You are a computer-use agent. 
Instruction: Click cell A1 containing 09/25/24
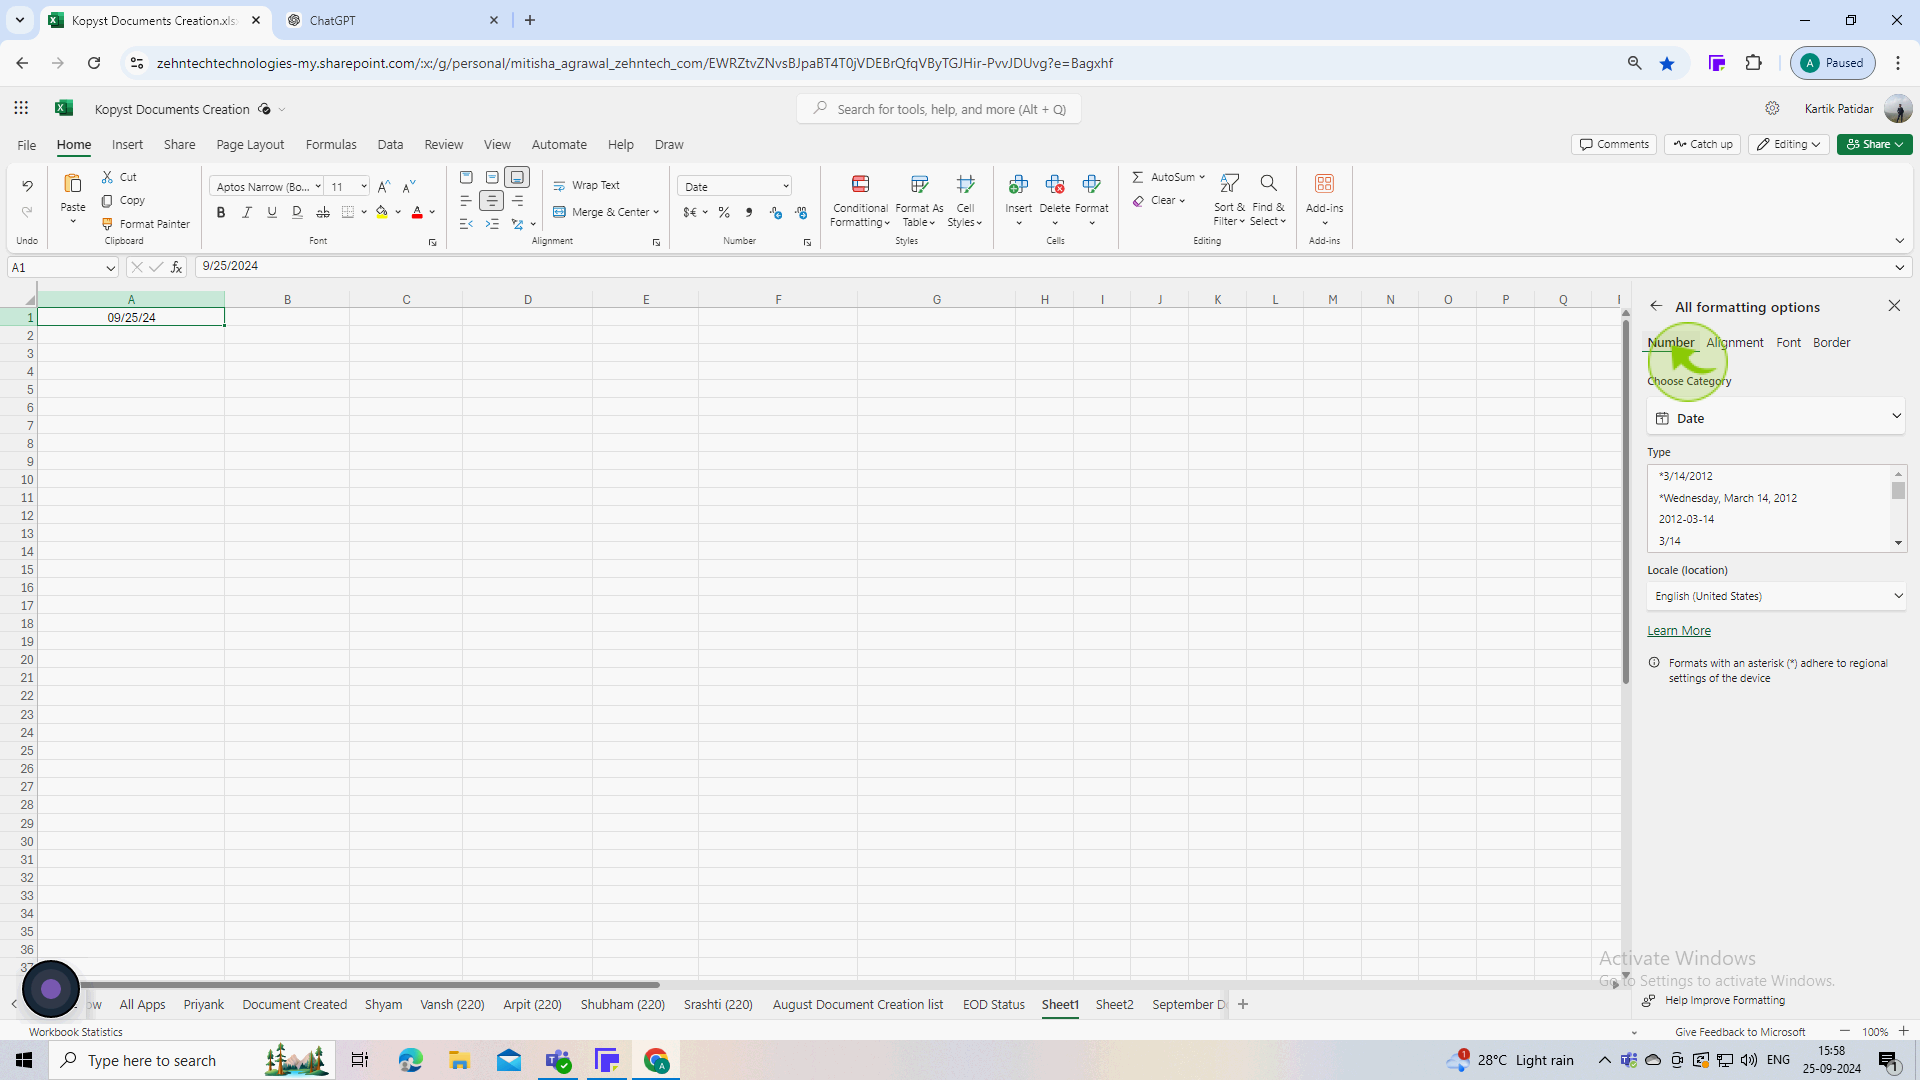pos(131,317)
